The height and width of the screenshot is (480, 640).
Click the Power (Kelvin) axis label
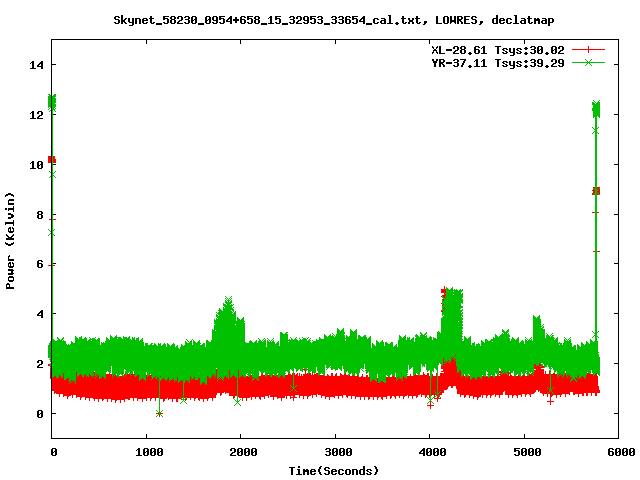coord(10,240)
